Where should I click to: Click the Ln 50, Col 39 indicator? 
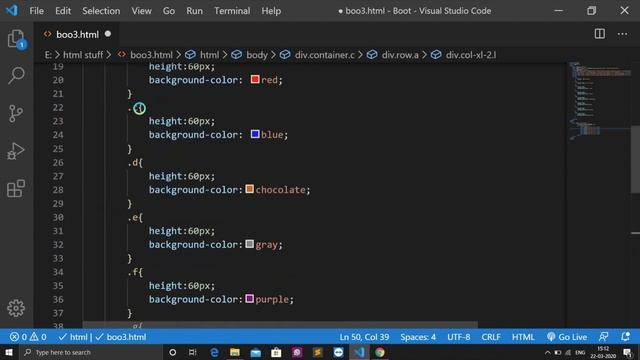pos(364,337)
